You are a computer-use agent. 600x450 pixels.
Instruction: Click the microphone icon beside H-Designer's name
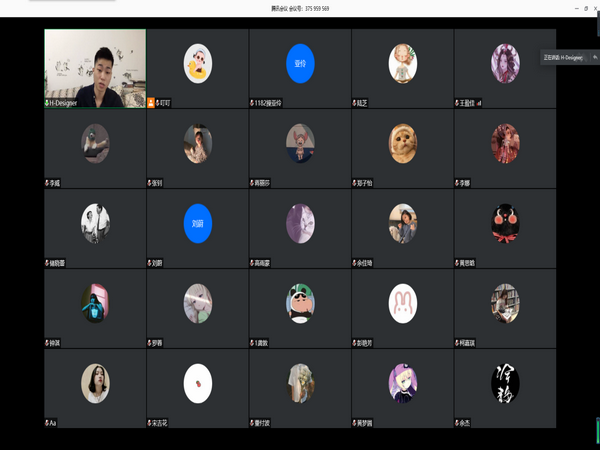[47, 103]
